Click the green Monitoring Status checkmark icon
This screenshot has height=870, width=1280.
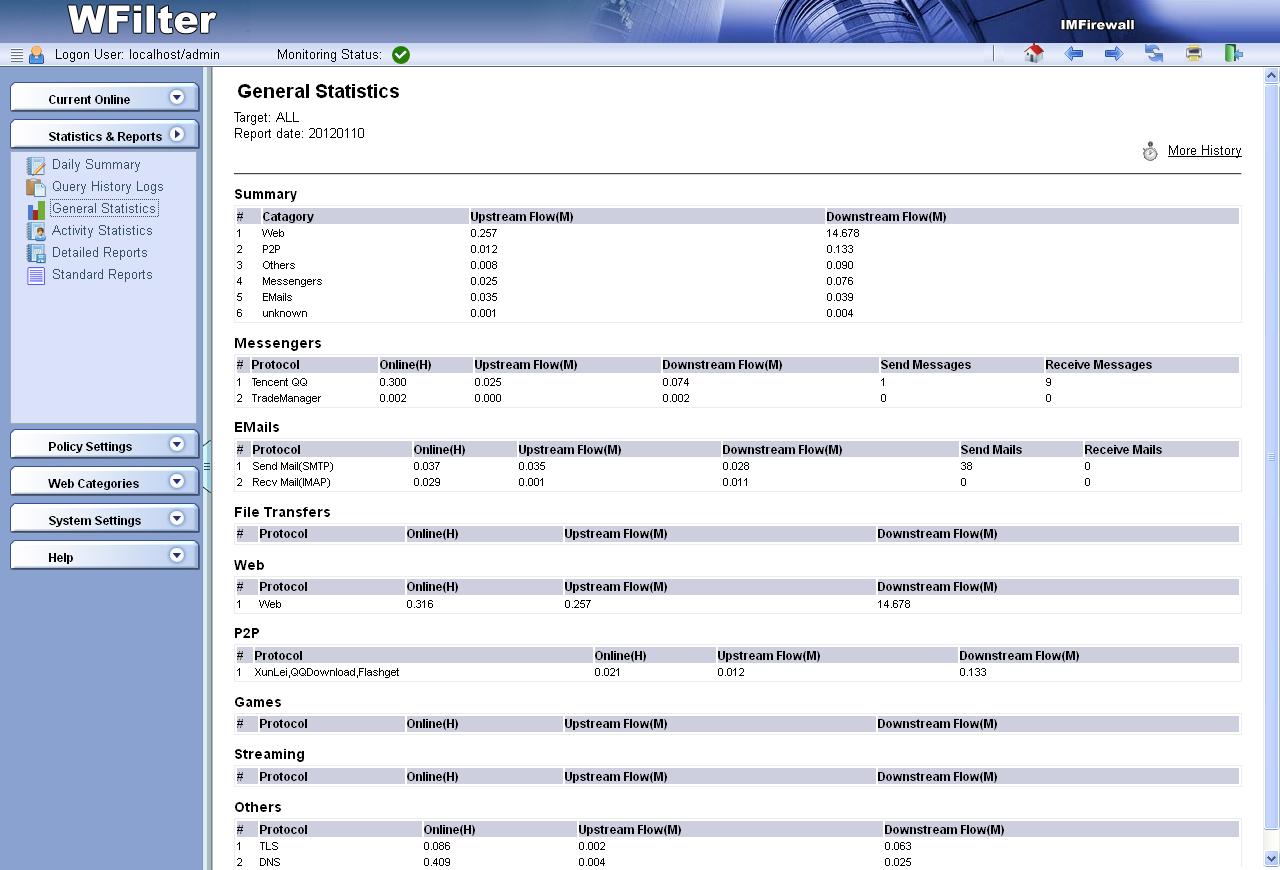point(401,55)
